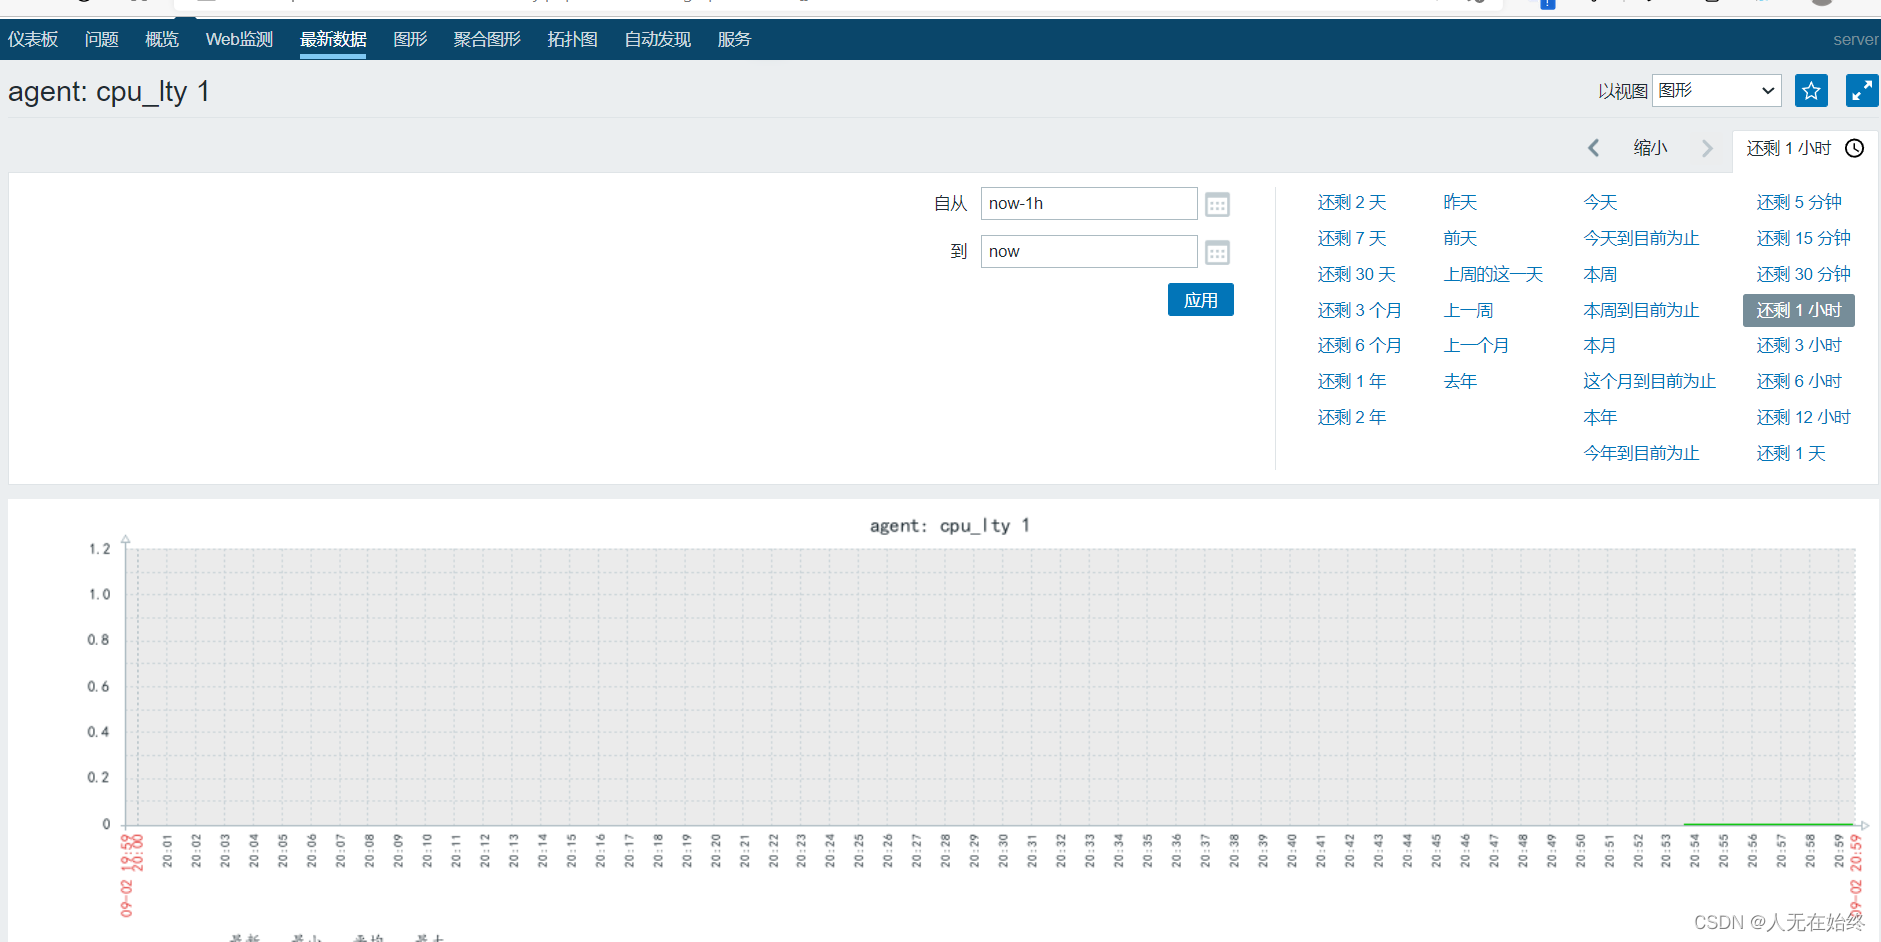Select the 最新数据 menu item

[x=333, y=39]
